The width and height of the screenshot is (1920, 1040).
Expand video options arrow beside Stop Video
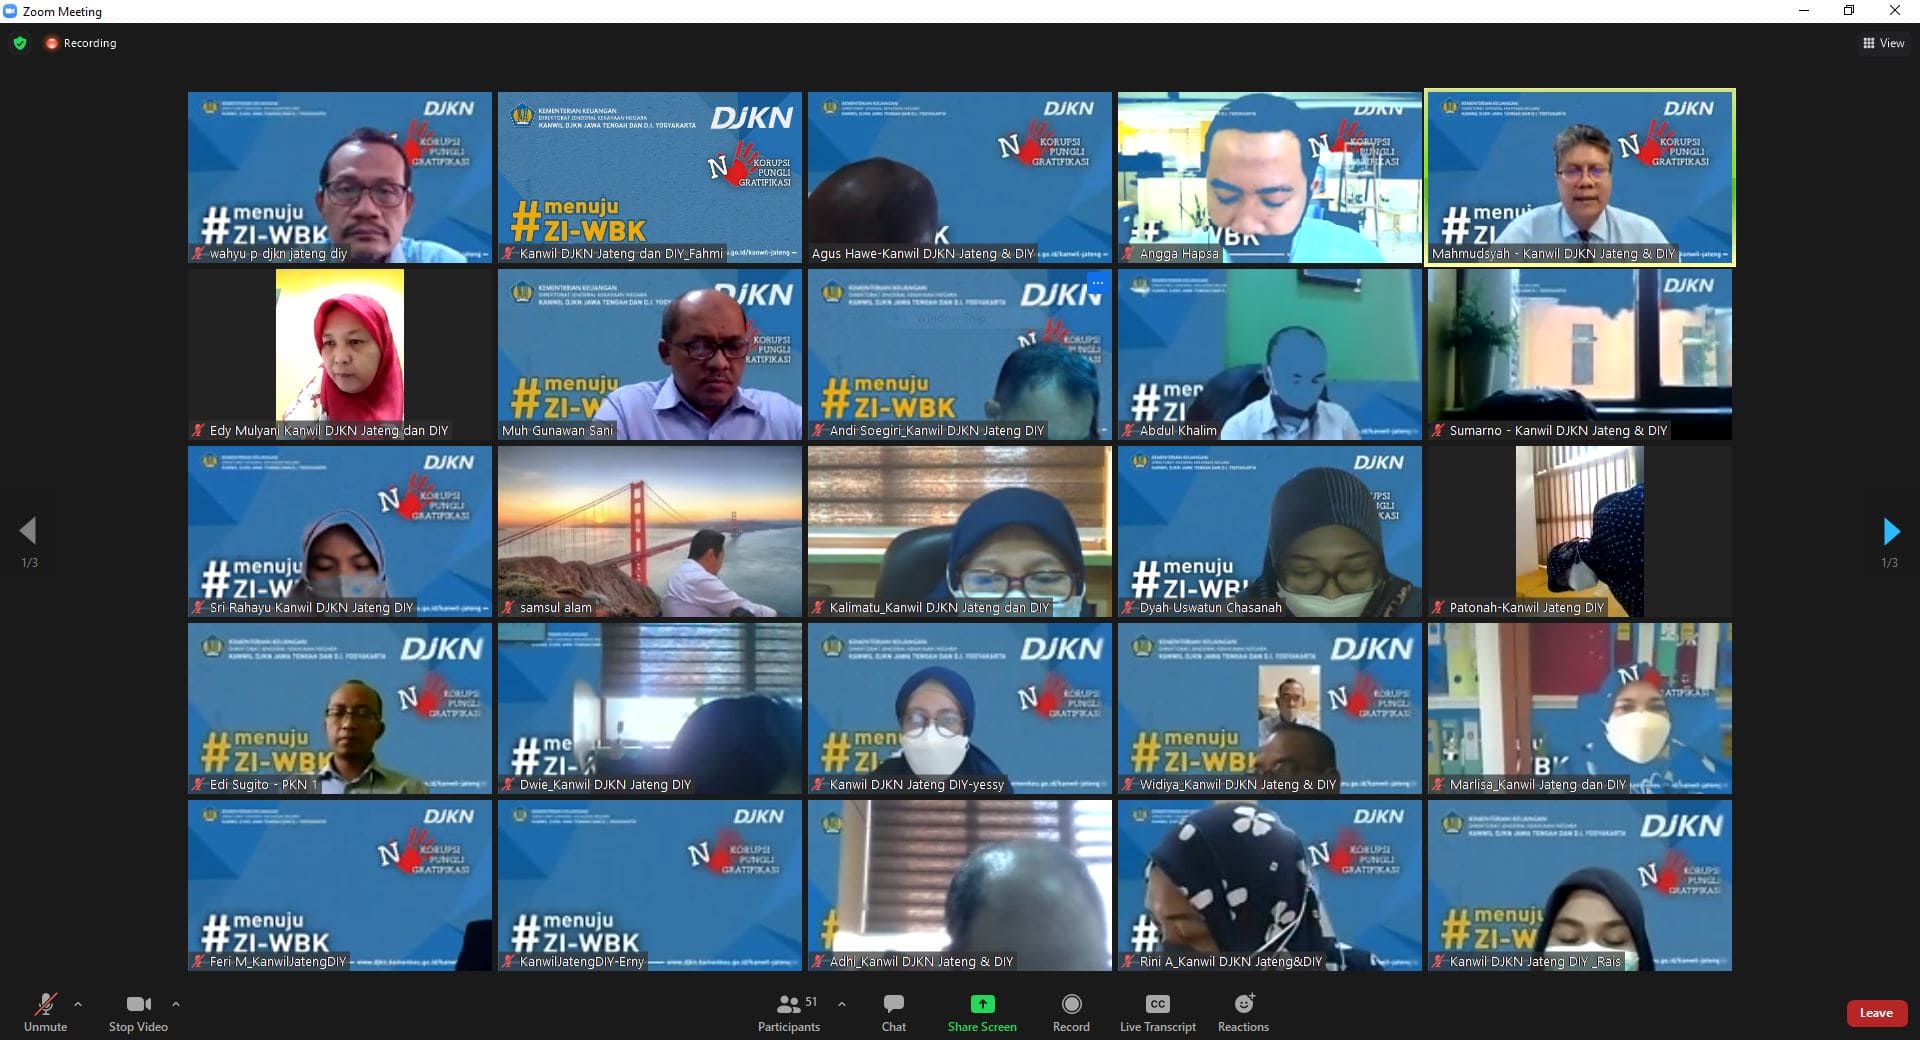tap(176, 1004)
